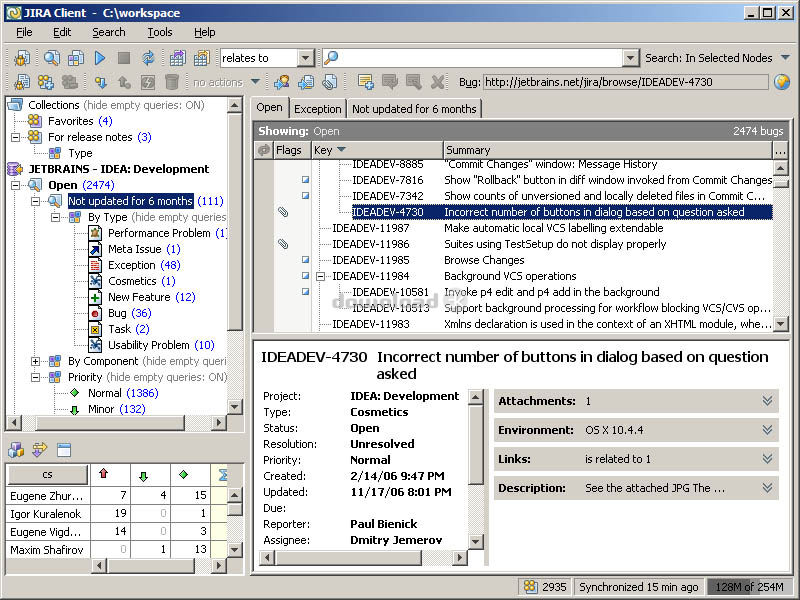Click the small window icon above the table
This screenshot has height=600, width=800.
click(64, 449)
